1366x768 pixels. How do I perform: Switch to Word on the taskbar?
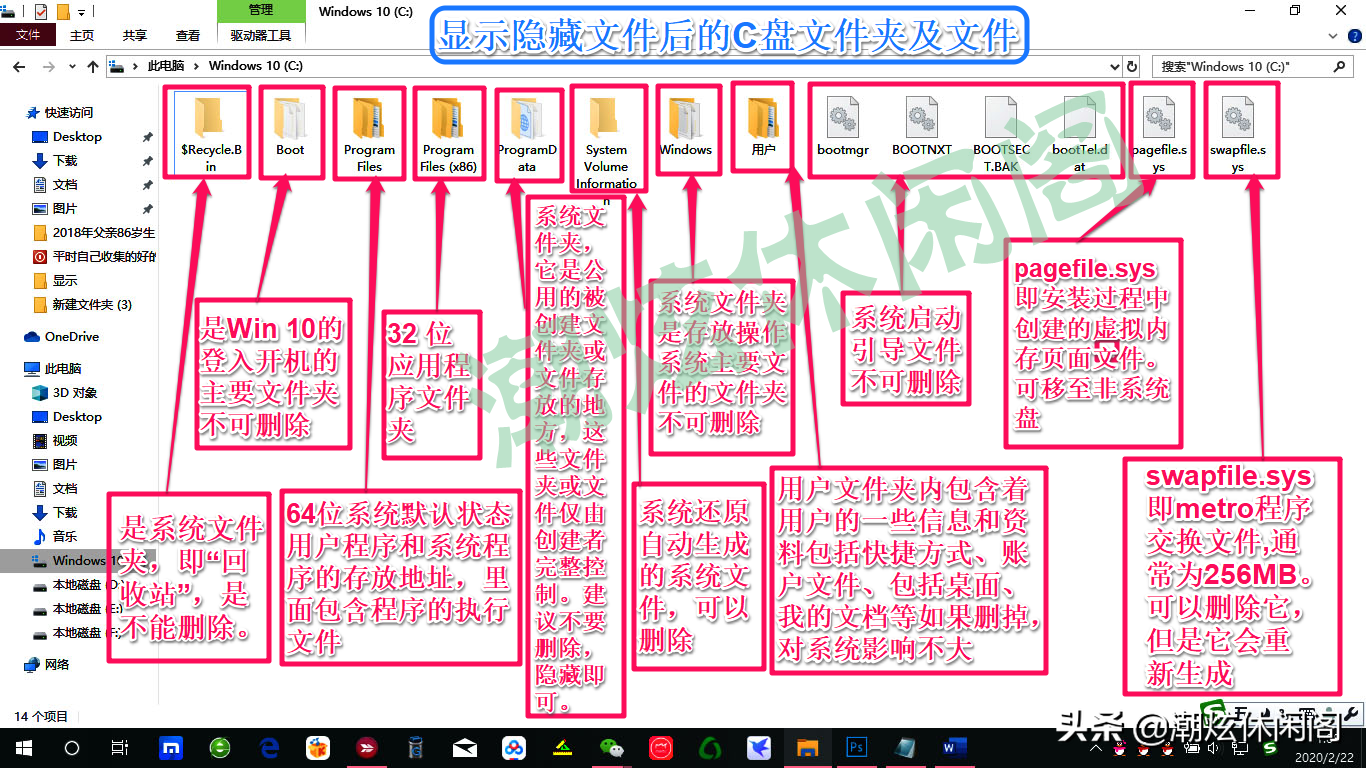(x=954, y=748)
